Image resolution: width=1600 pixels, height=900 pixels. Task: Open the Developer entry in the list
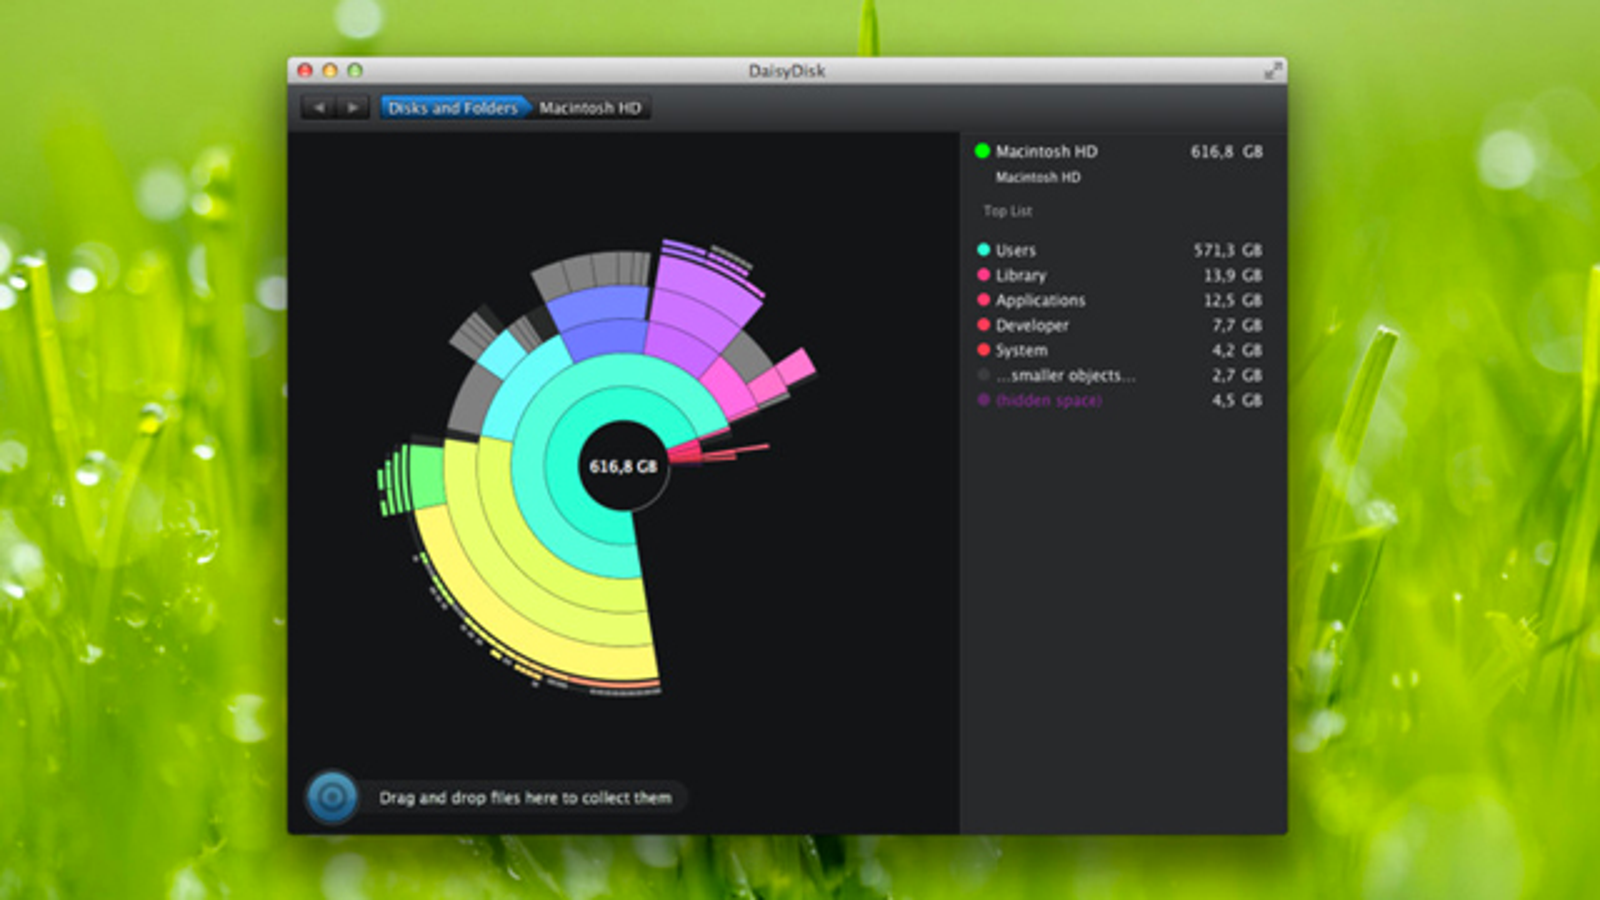[1119, 325]
